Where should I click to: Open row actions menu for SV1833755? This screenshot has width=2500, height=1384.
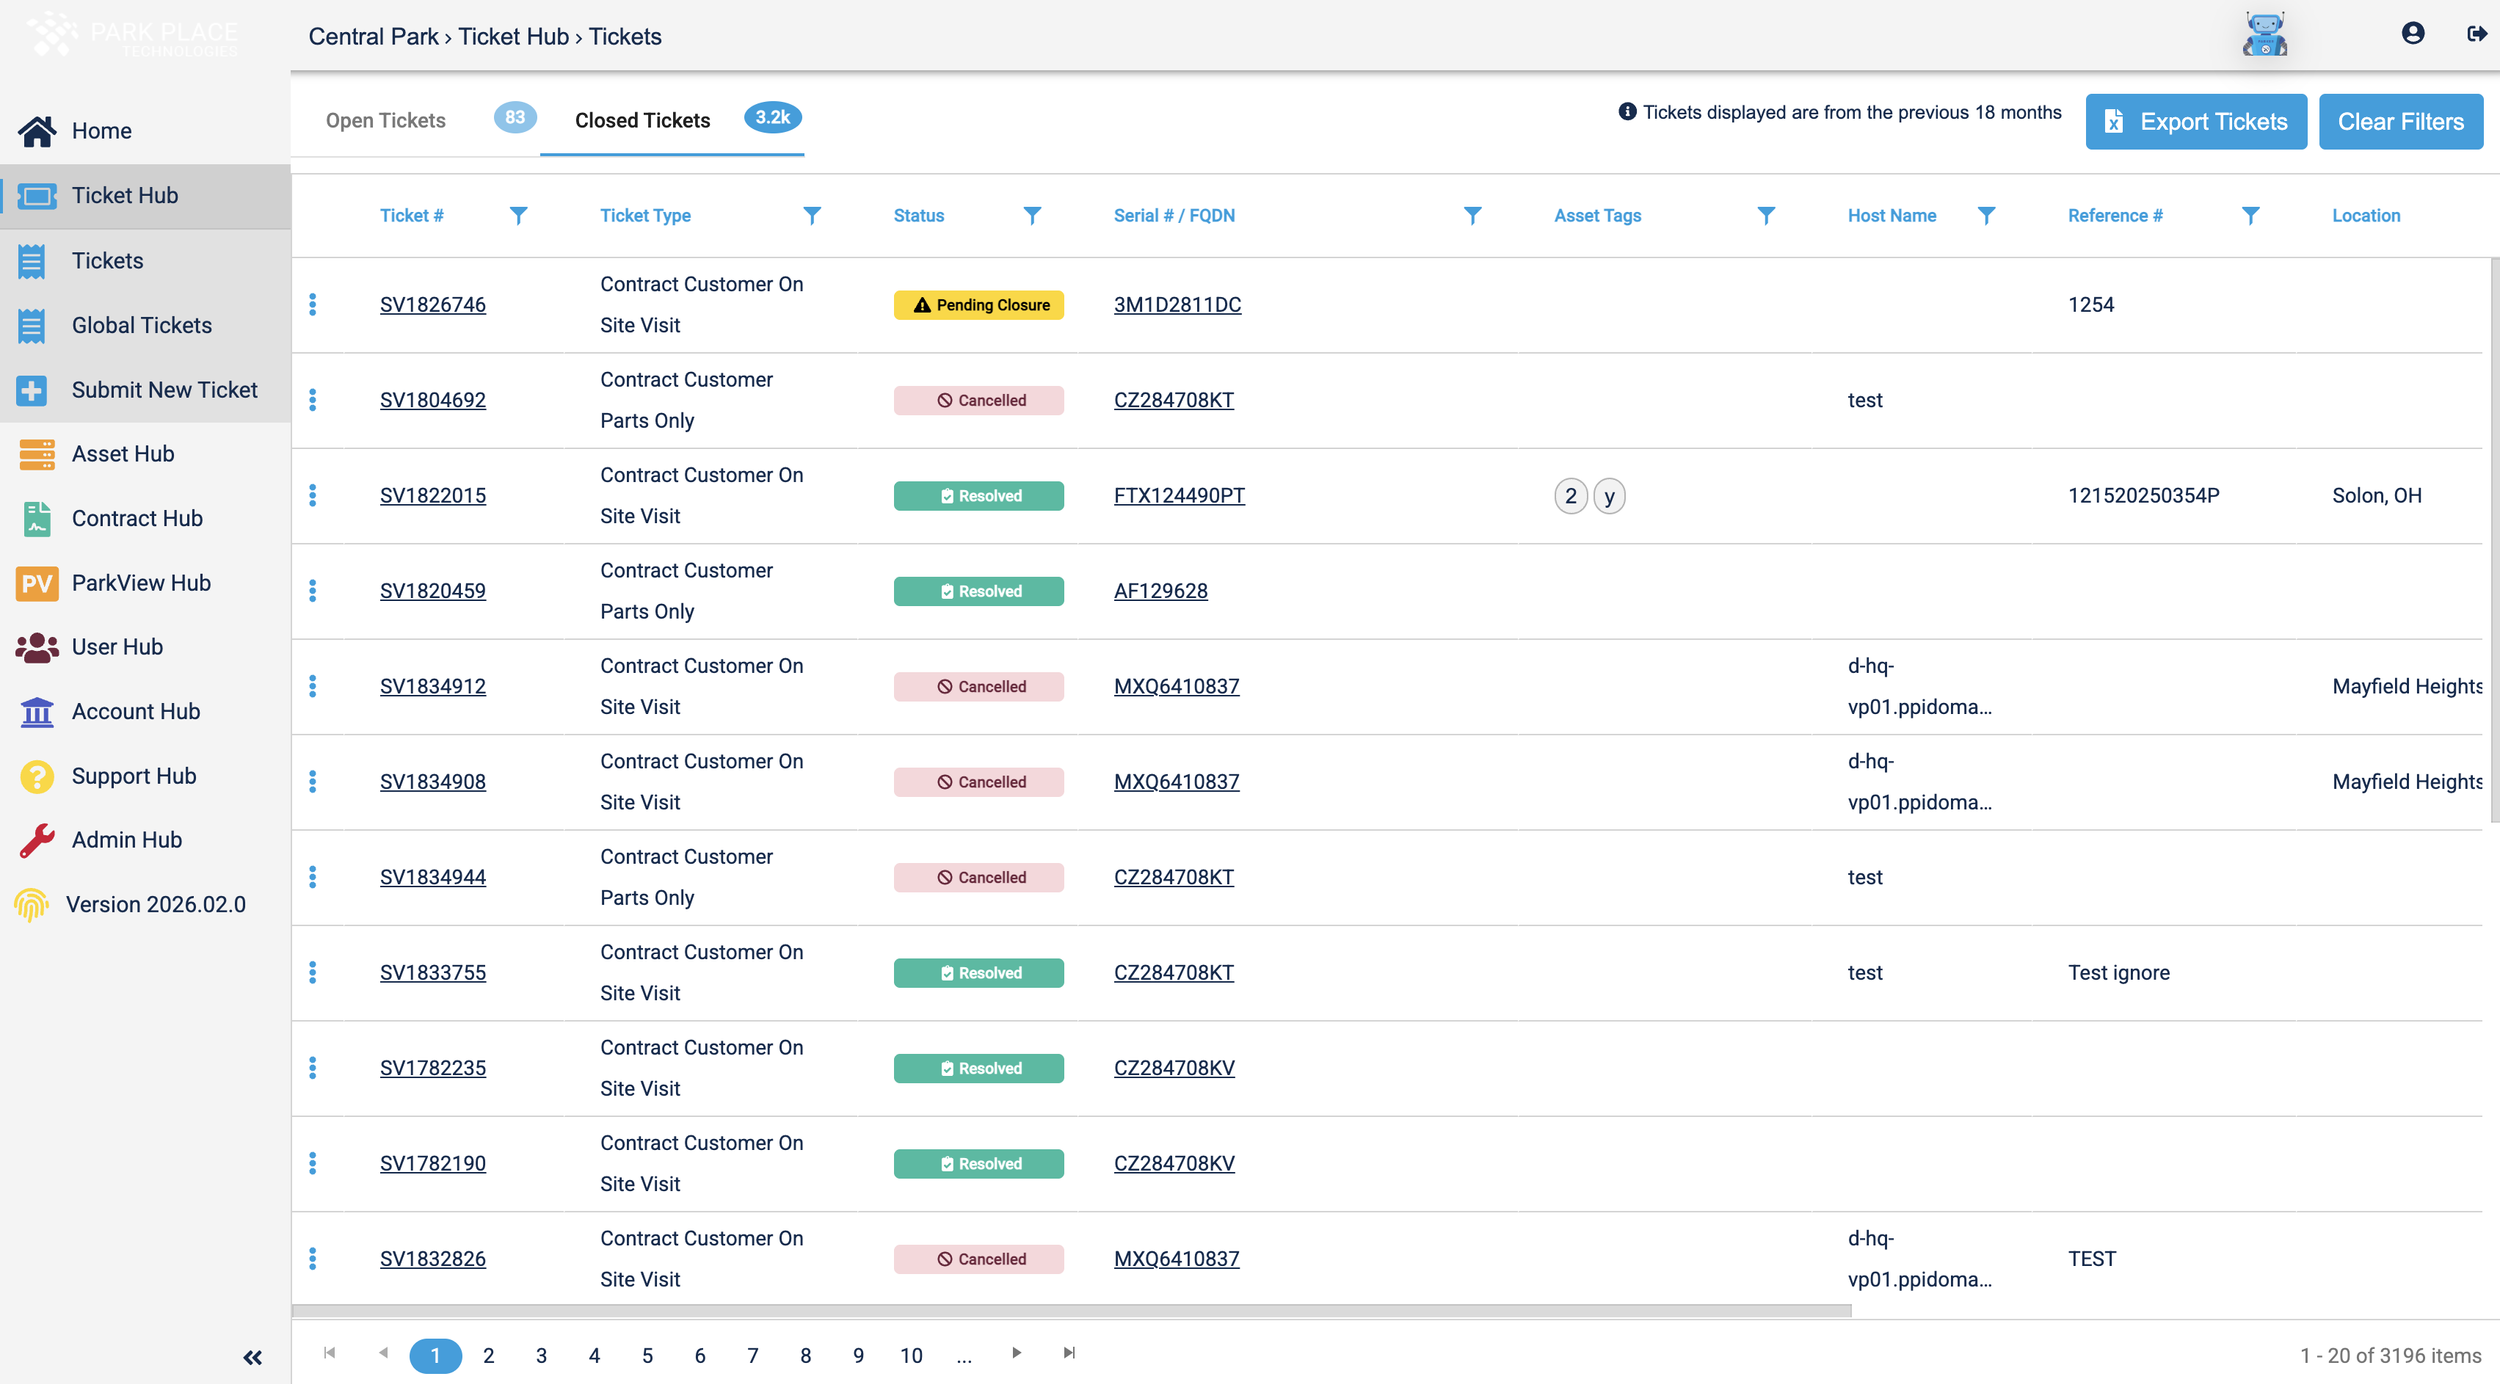pyautogui.click(x=313, y=972)
